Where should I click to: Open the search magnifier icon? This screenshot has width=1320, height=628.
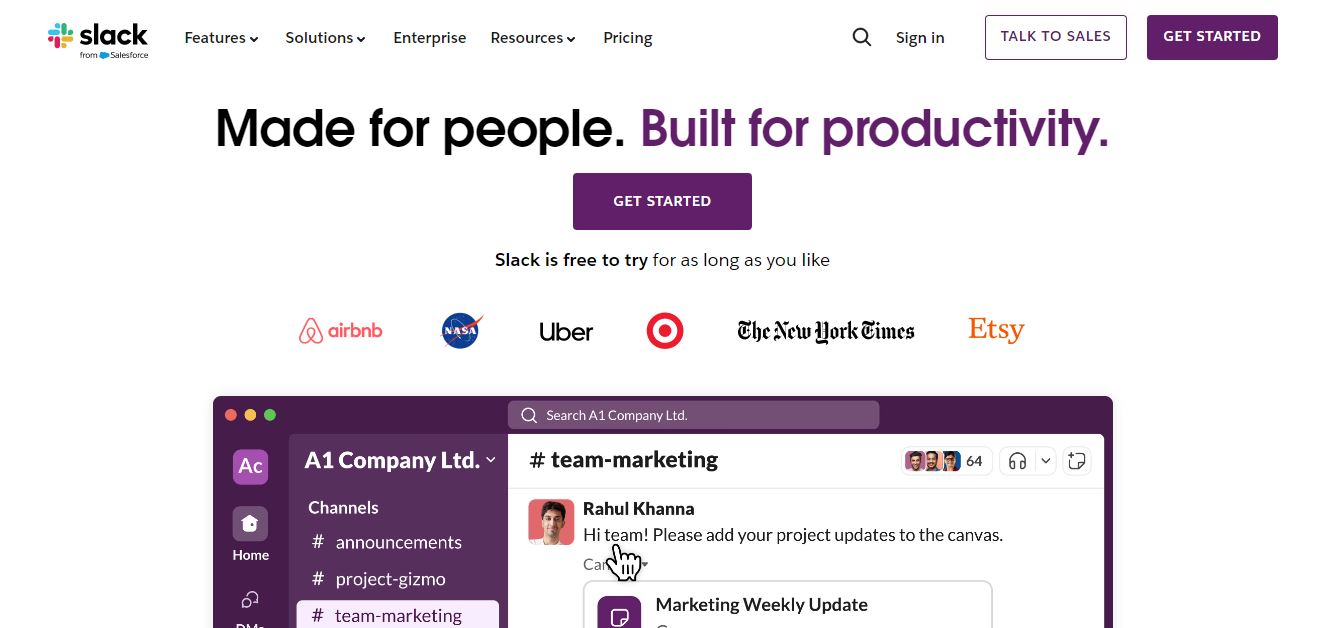pos(862,38)
